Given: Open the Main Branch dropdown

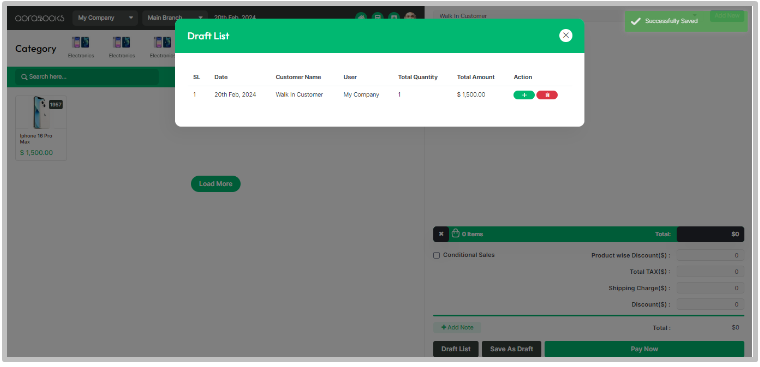Looking at the screenshot, I should point(174,18).
